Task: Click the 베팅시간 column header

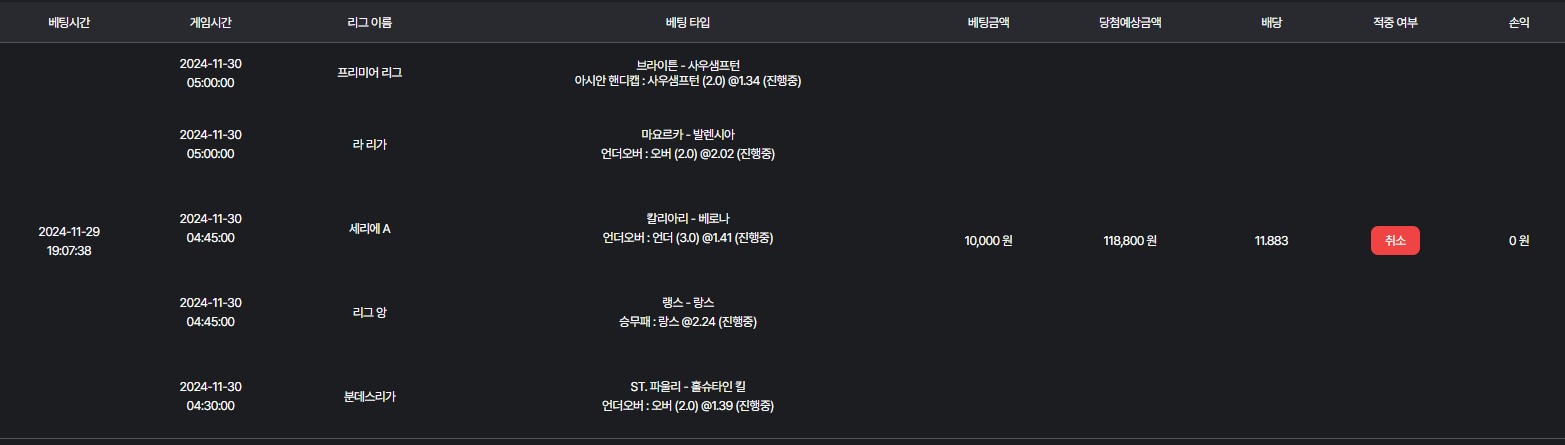Action: 69,22
